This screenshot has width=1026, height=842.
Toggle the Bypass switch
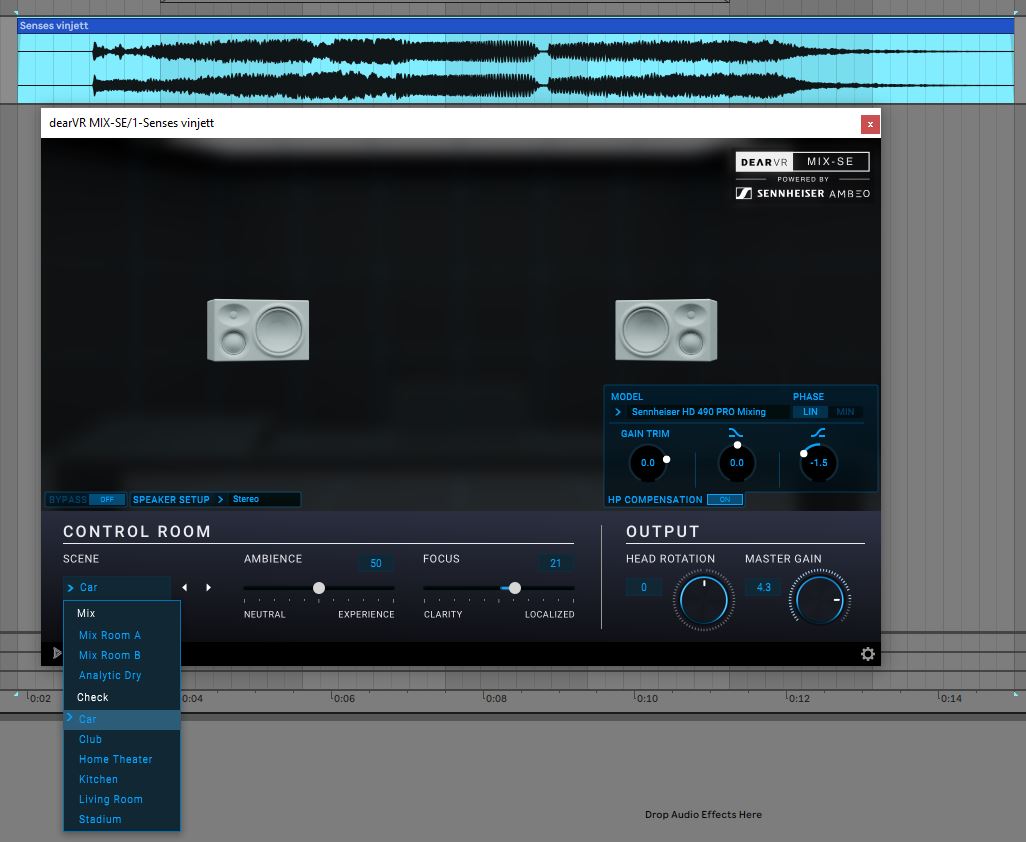coord(106,499)
